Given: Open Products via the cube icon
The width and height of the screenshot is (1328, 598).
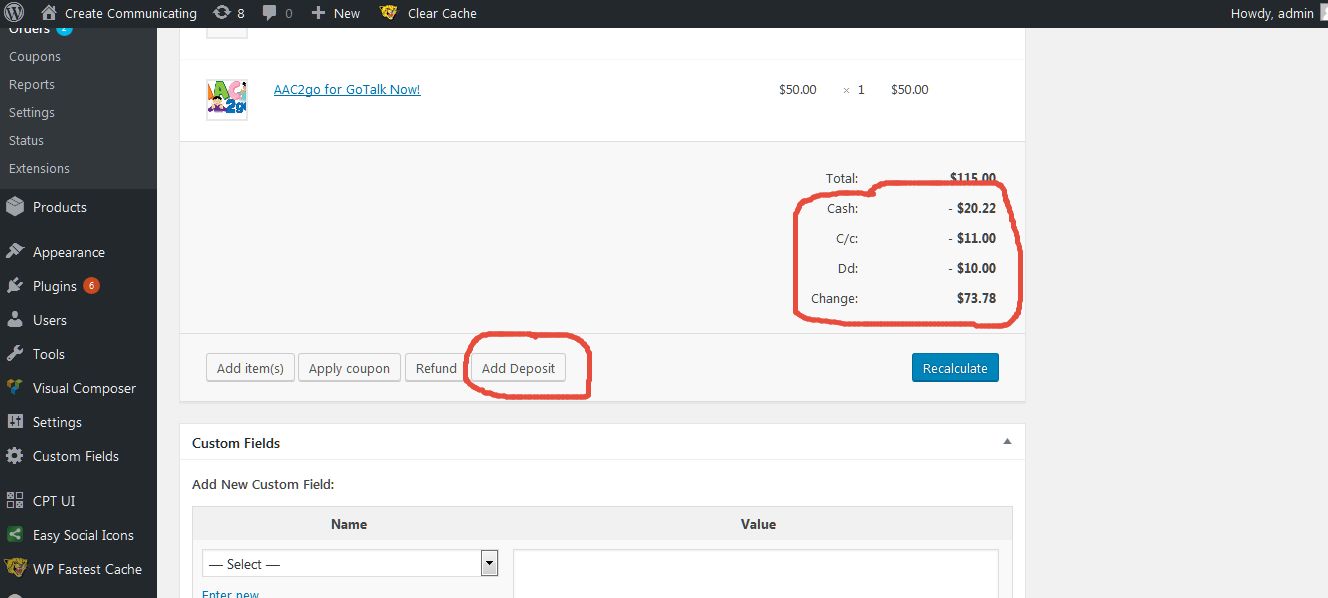Looking at the screenshot, I should pyautogui.click(x=14, y=207).
